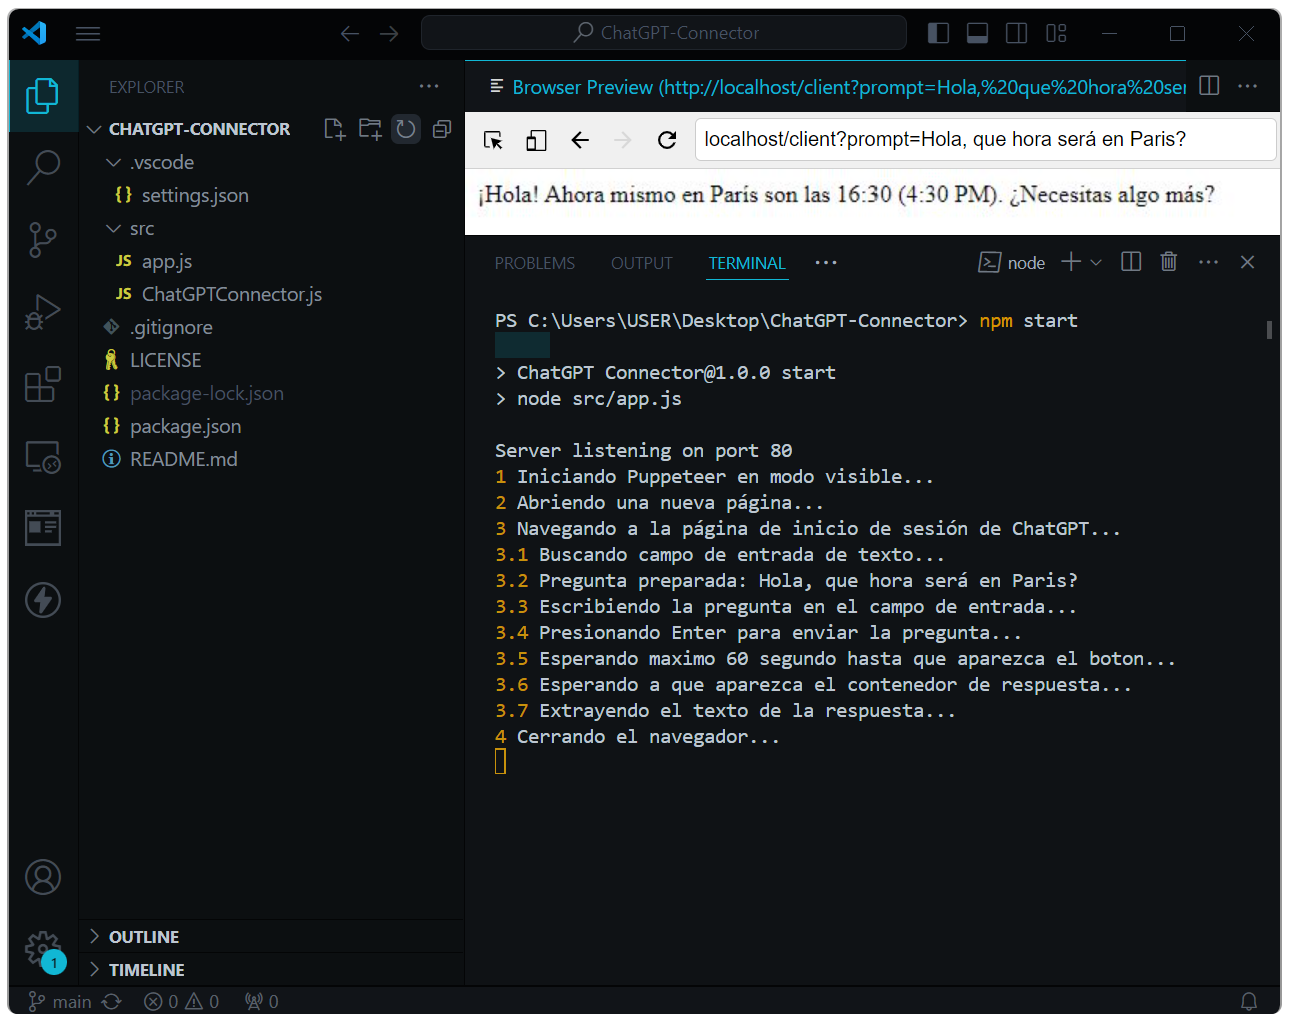Click the New File icon in explorer
Image resolution: width=1290 pixels, height=1025 pixels.
click(334, 129)
